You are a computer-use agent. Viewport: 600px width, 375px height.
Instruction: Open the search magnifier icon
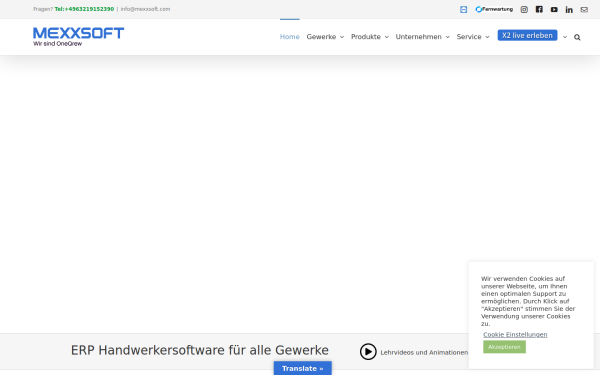click(x=577, y=37)
